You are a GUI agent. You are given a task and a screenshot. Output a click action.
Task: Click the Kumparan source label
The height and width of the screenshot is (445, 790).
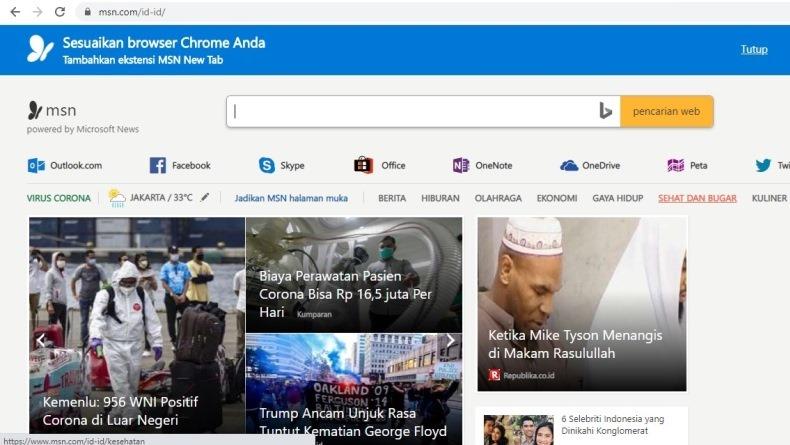coord(314,314)
